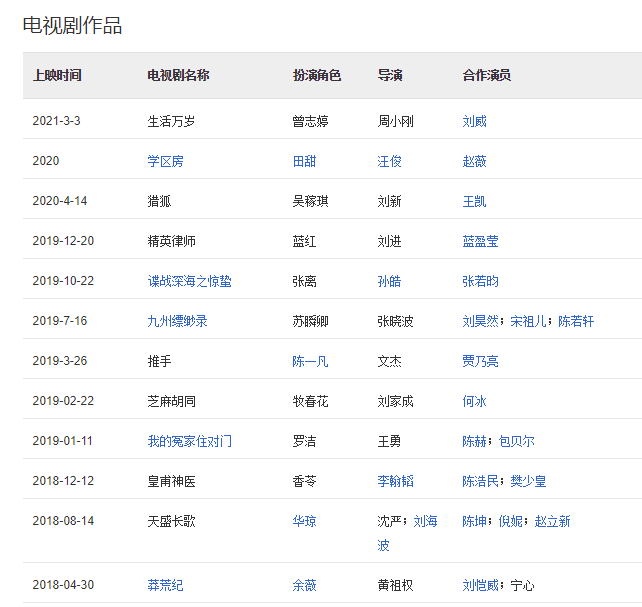Viewport: 642px width, 607px height.
Task: Select the 皇甫神医 title cell
Action: click(x=171, y=481)
